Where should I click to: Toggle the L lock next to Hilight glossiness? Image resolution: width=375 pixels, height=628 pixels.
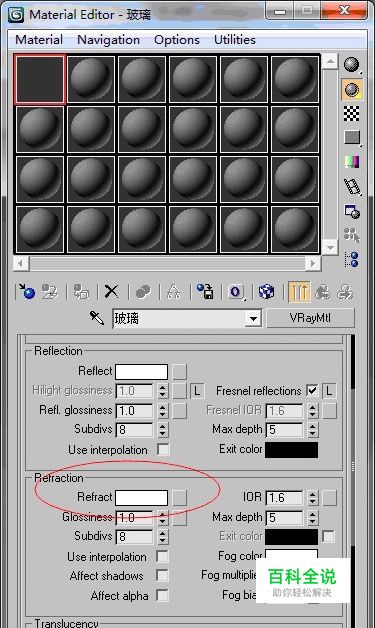pyautogui.click(x=197, y=390)
